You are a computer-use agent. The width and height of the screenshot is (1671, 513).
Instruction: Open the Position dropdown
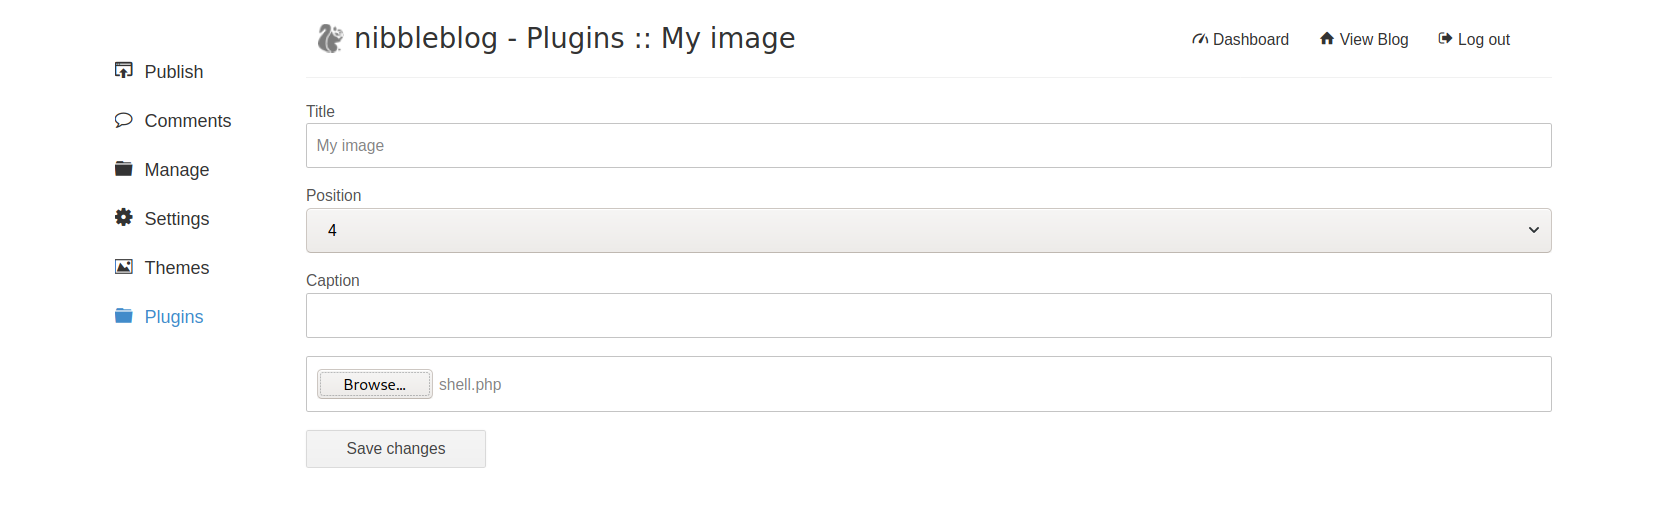click(x=928, y=230)
